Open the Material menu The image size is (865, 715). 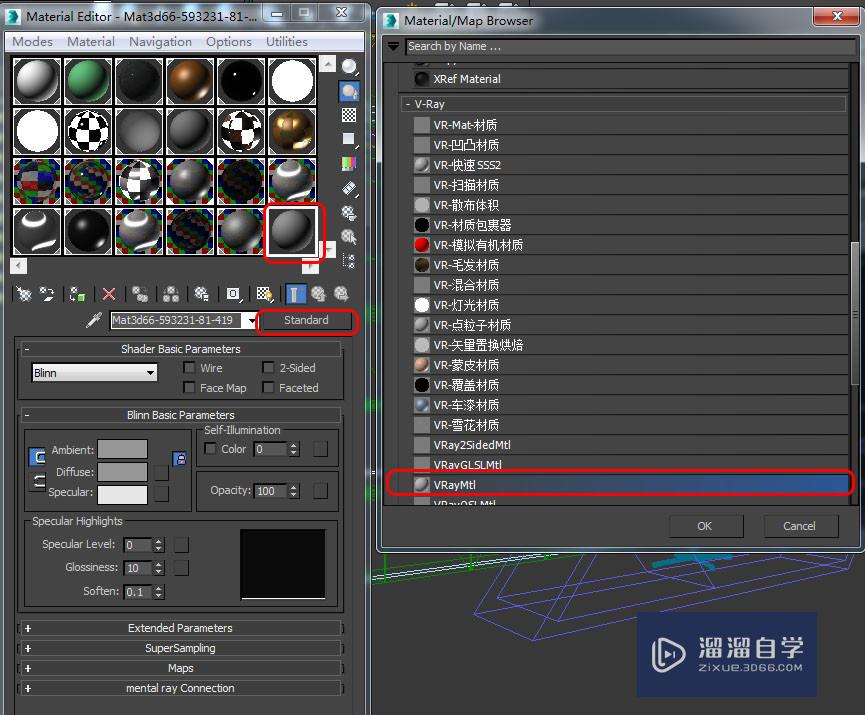[91, 42]
